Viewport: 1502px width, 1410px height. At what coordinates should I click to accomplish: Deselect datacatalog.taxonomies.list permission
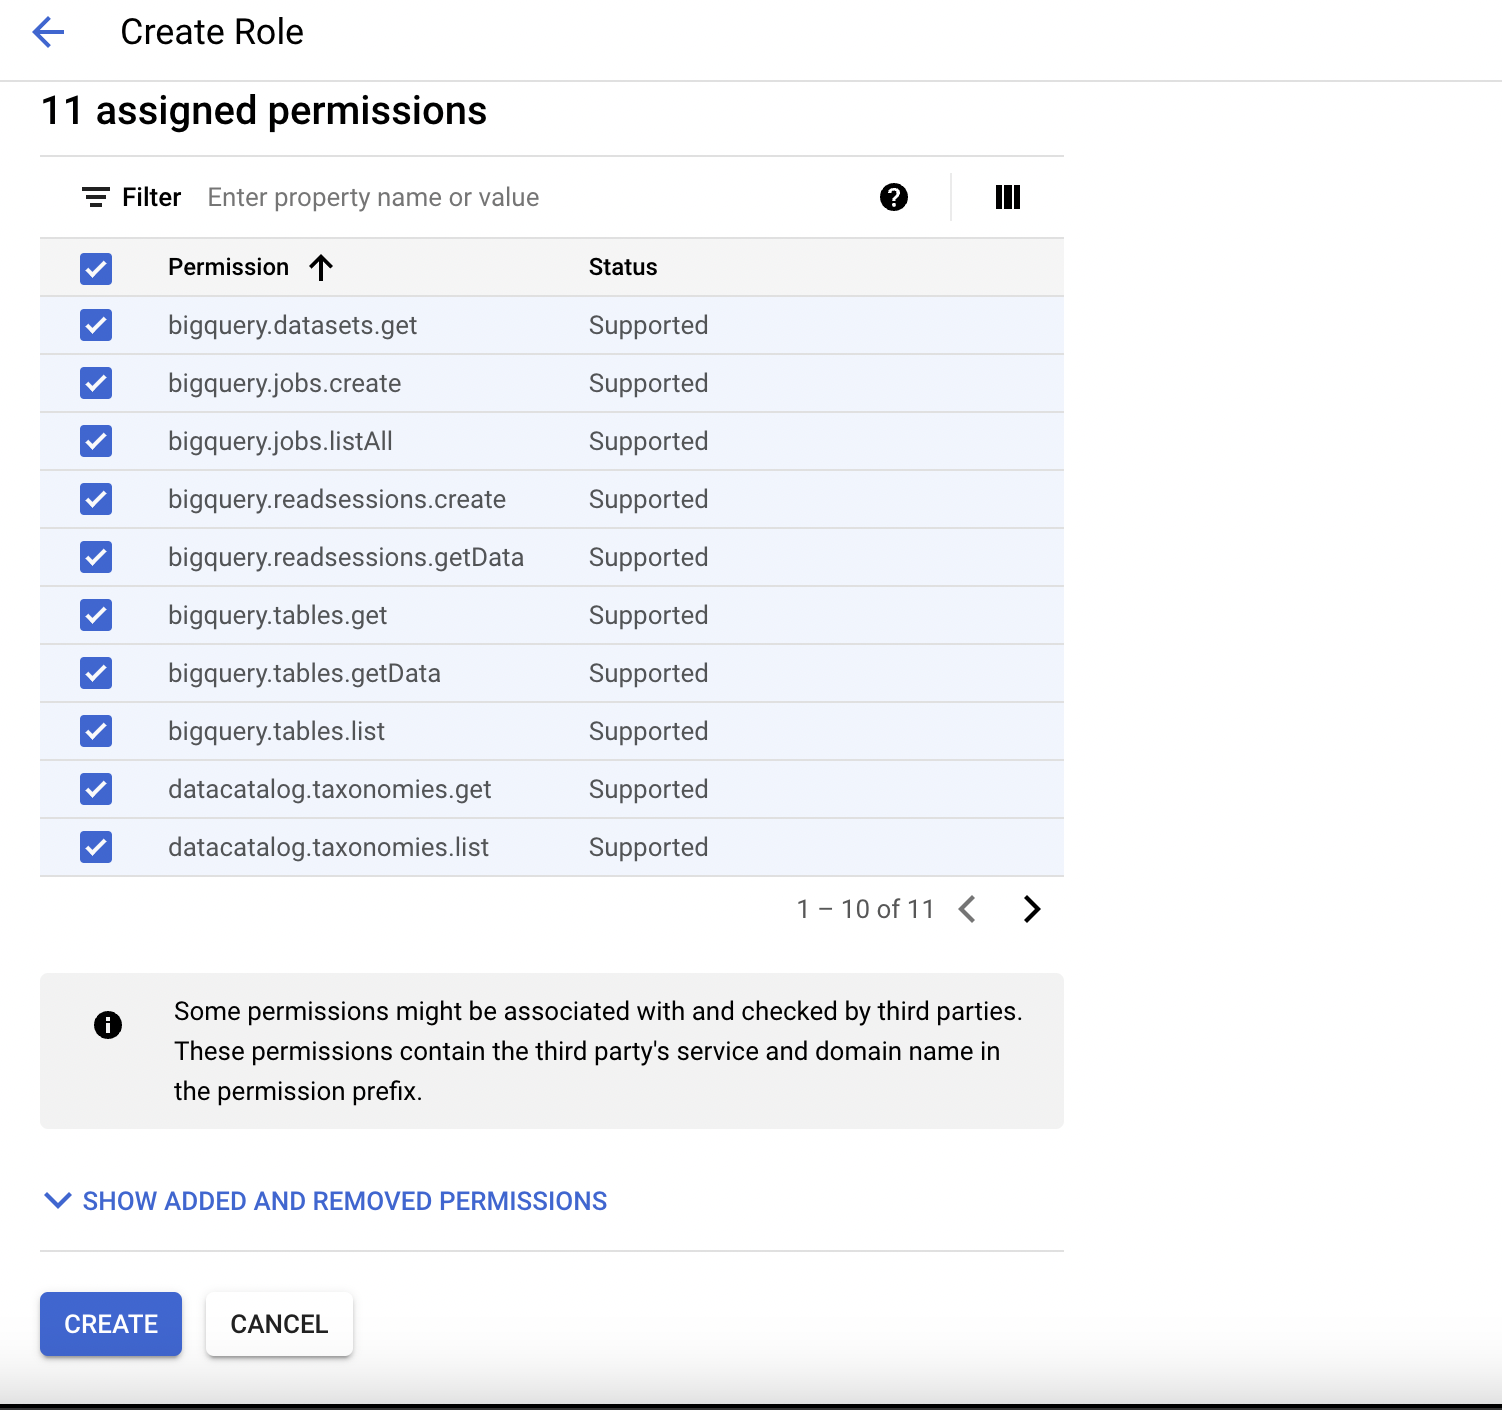(95, 847)
